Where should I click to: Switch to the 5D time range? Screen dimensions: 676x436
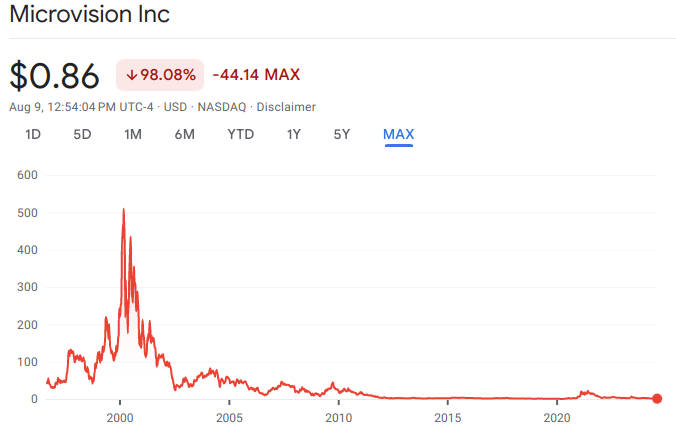tap(82, 134)
